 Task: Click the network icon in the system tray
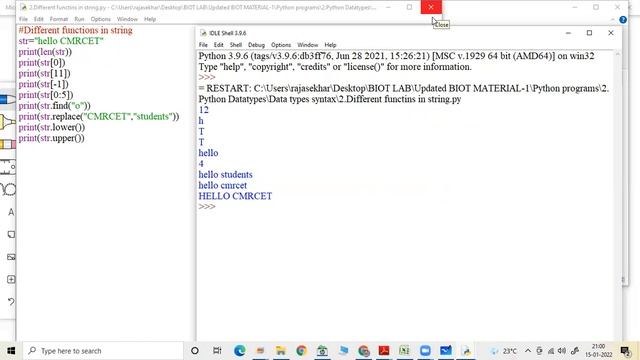click(x=551, y=351)
